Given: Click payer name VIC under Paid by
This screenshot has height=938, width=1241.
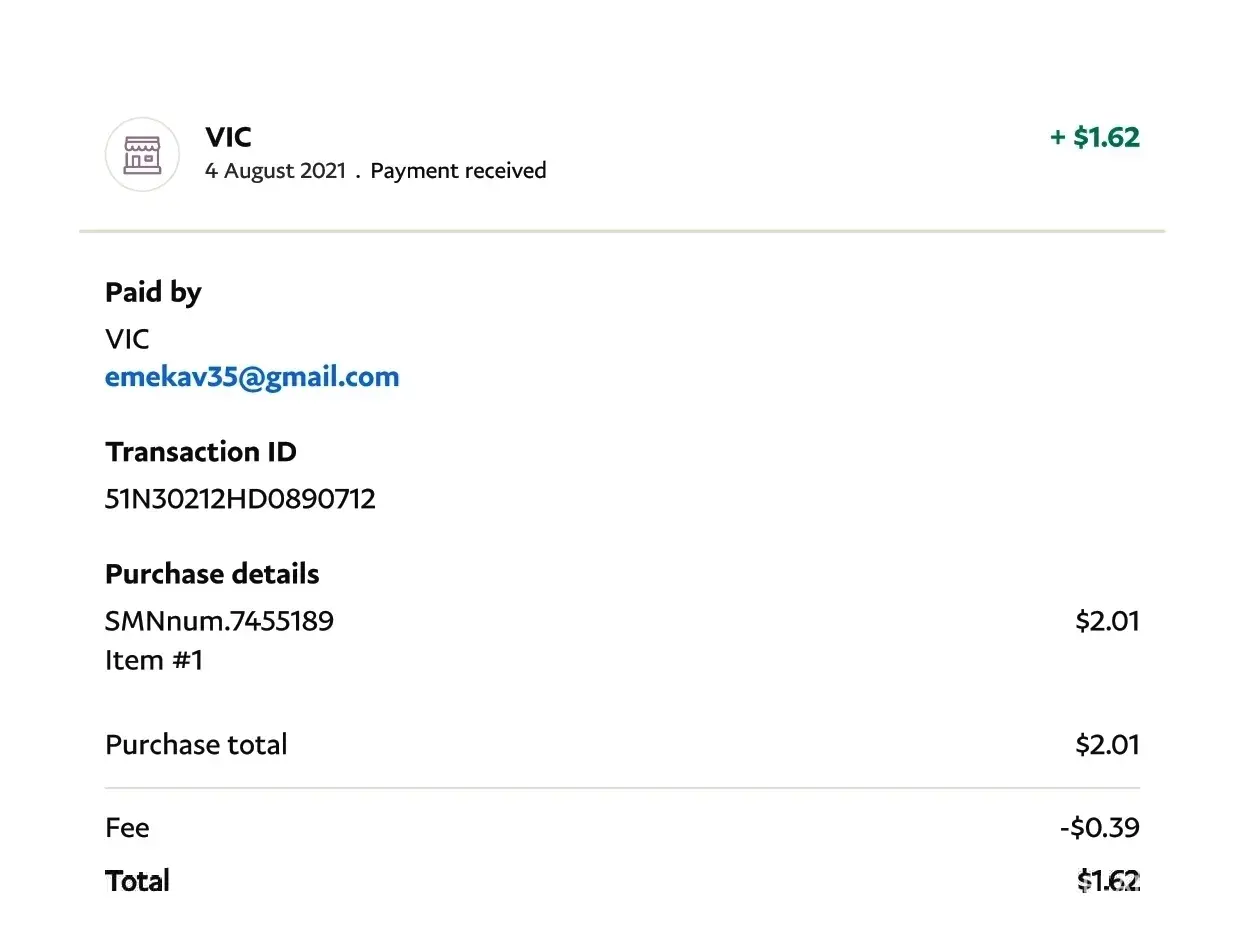Looking at the screenshot, I should pos(127,339).
